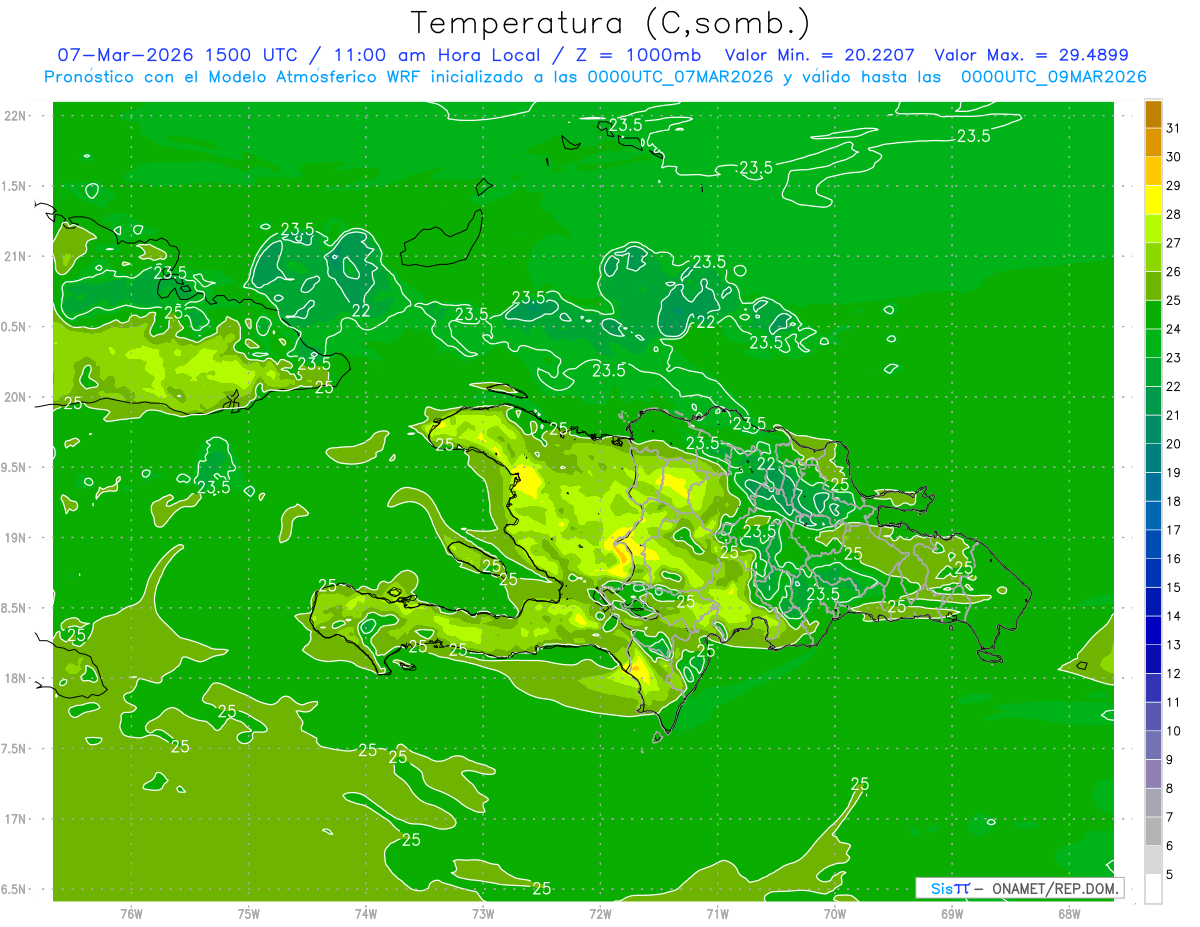
Task: Click the color scale label "18"
Action: tap(1174, 502)
